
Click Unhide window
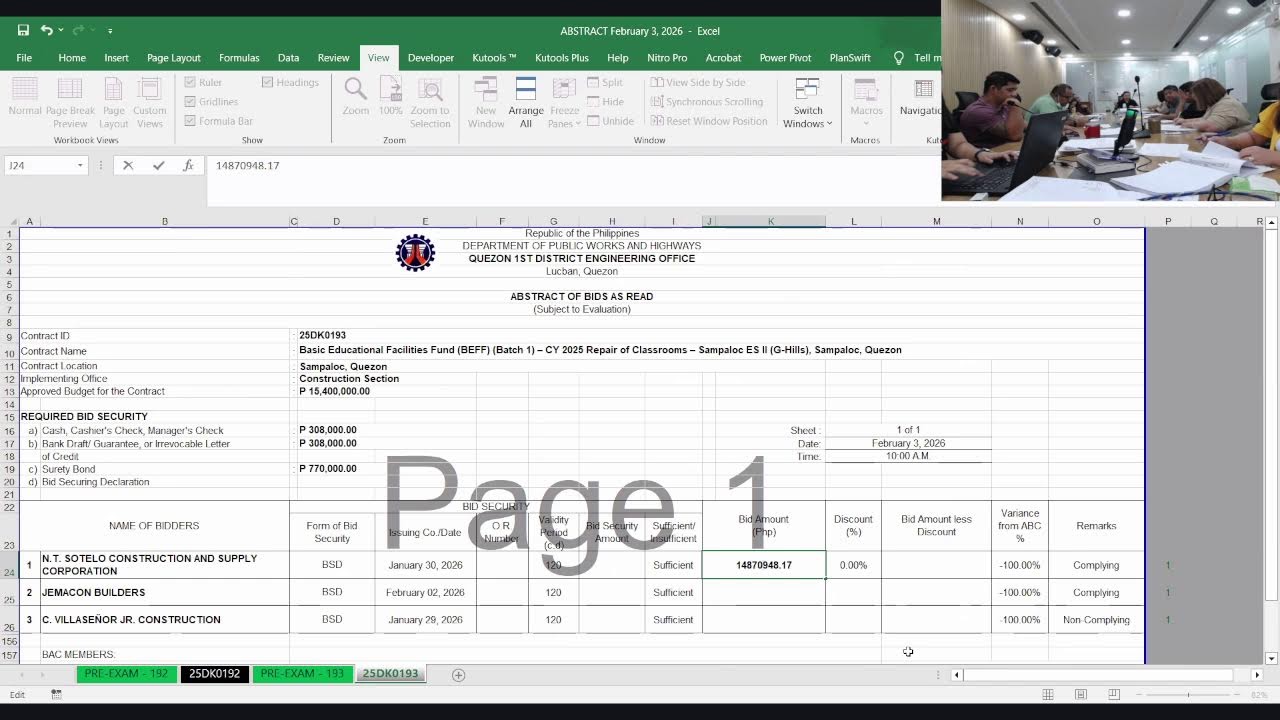tap(610, 121)
